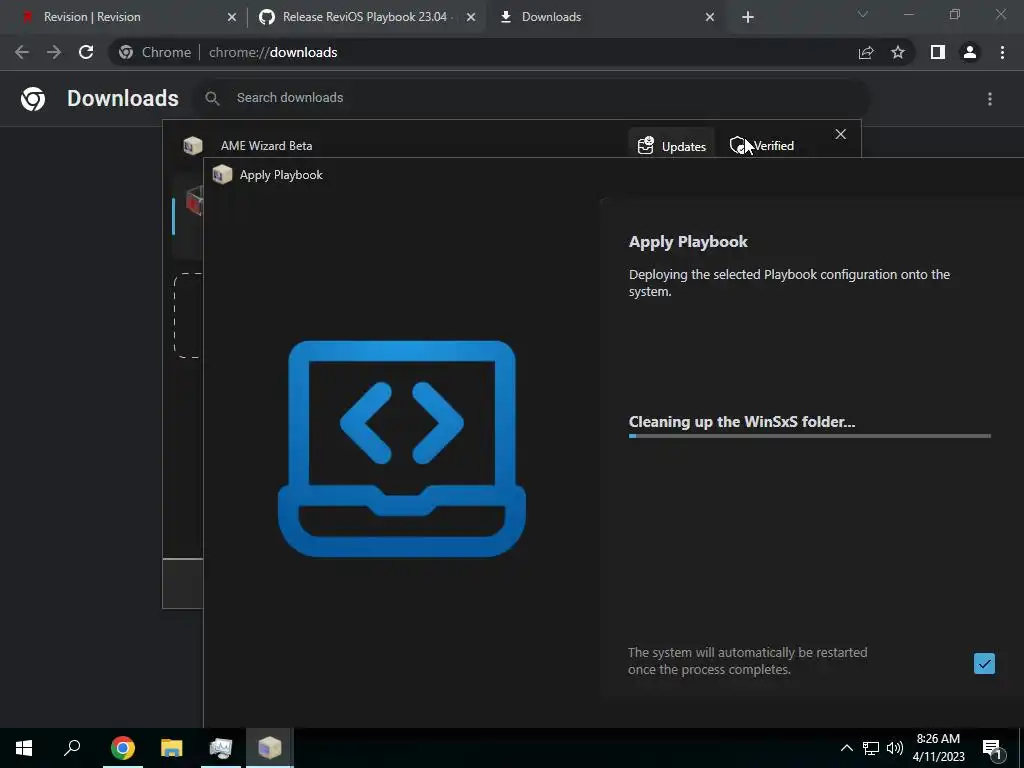Click the "Cleaning up the WinSxS folder..." status
The height and width of the screenshot is (768, 1024).
tap(742, 422)
